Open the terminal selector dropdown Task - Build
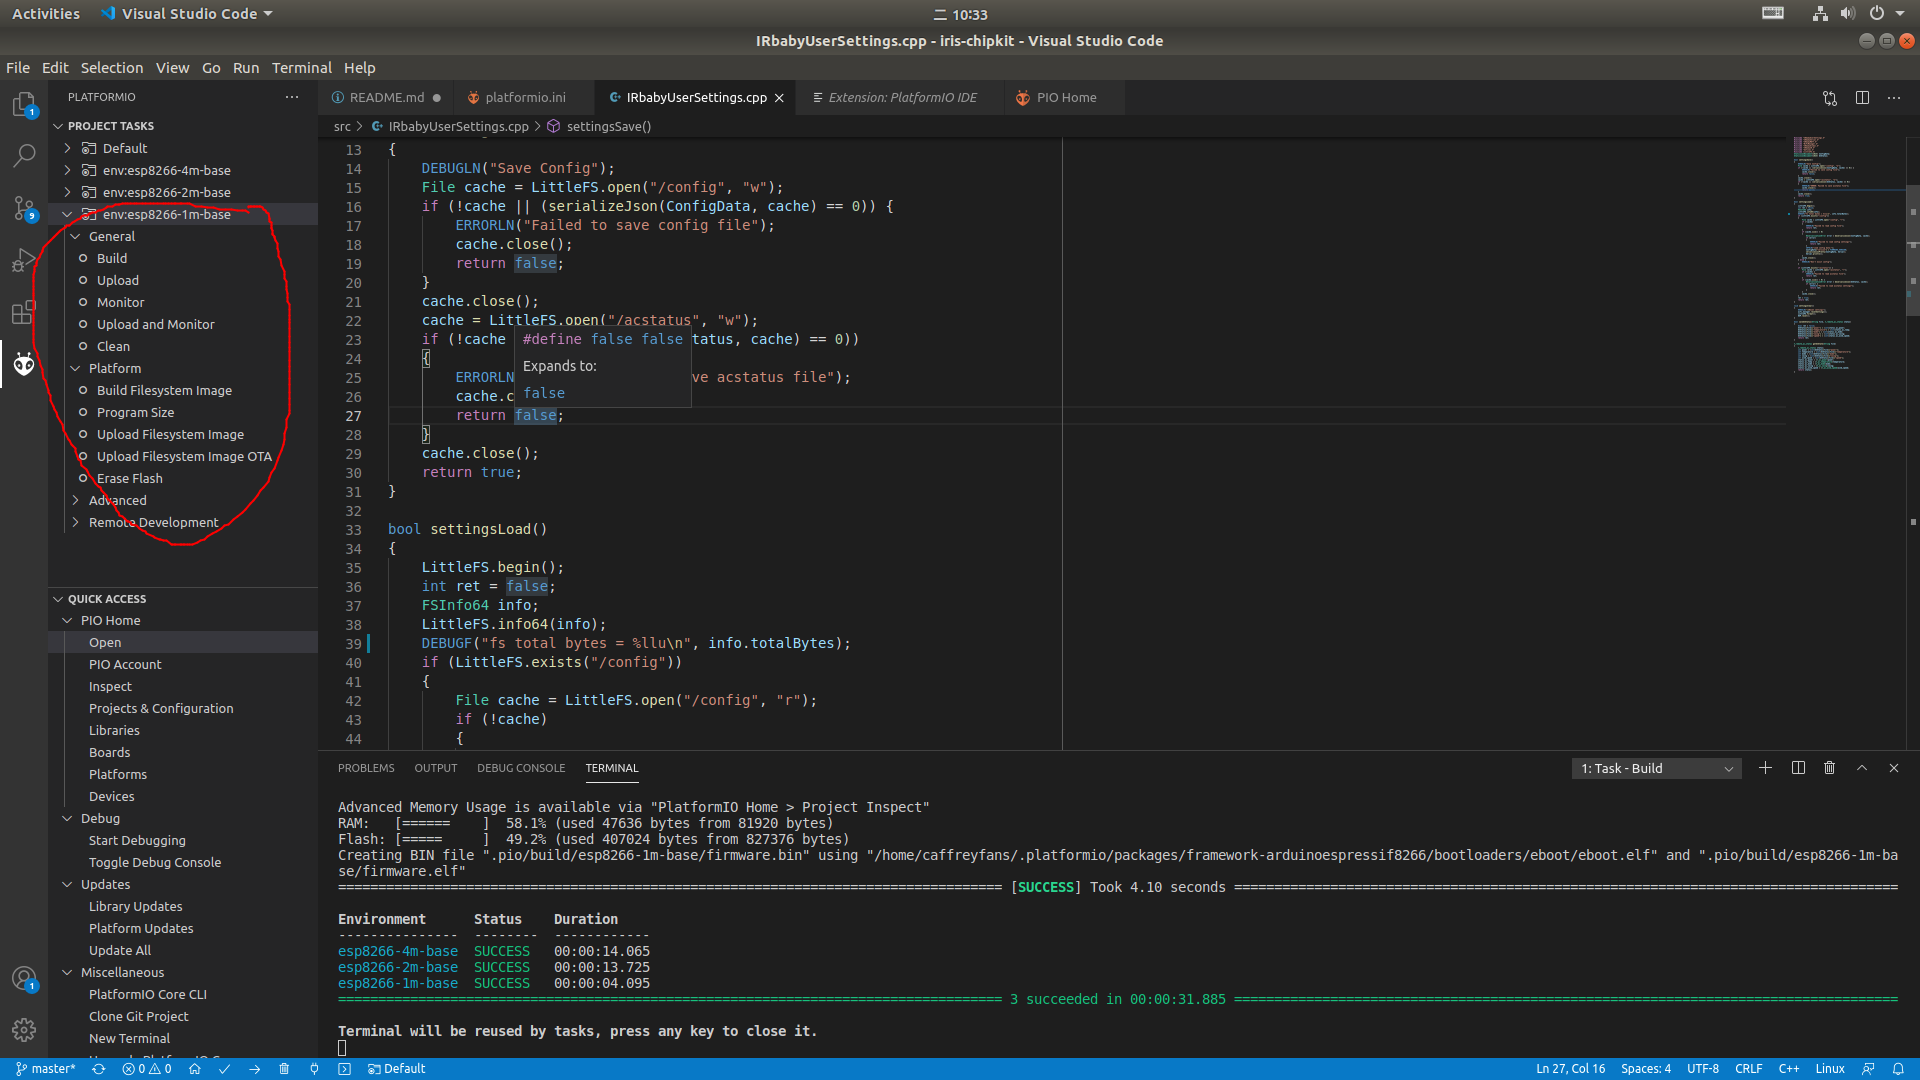Viewport: 1920px width, 1080px height. (1656, 768)
